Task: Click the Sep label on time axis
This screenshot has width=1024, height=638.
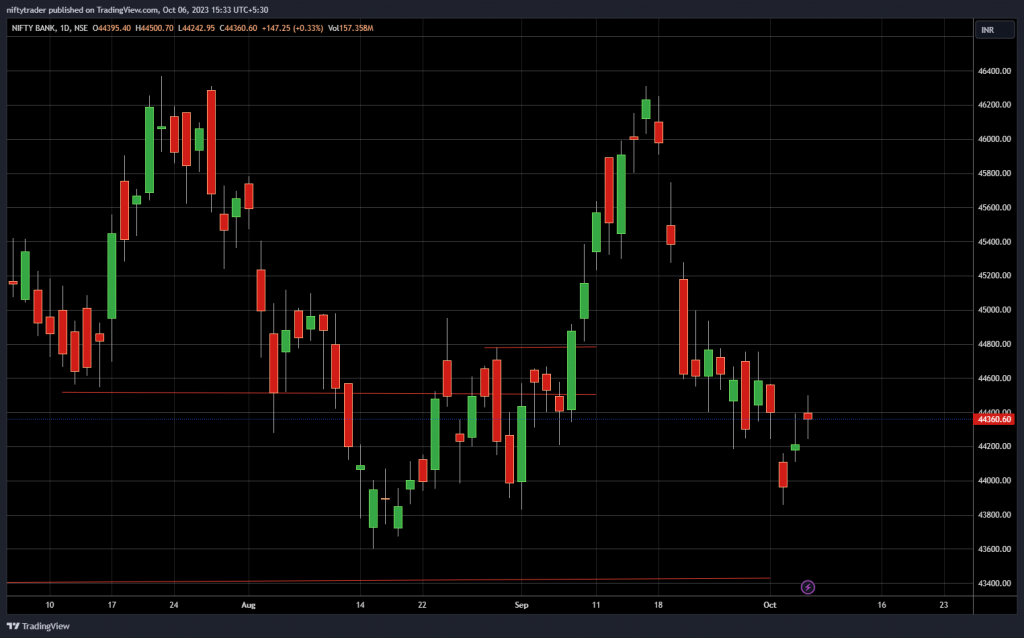Action: click(521, 605)
